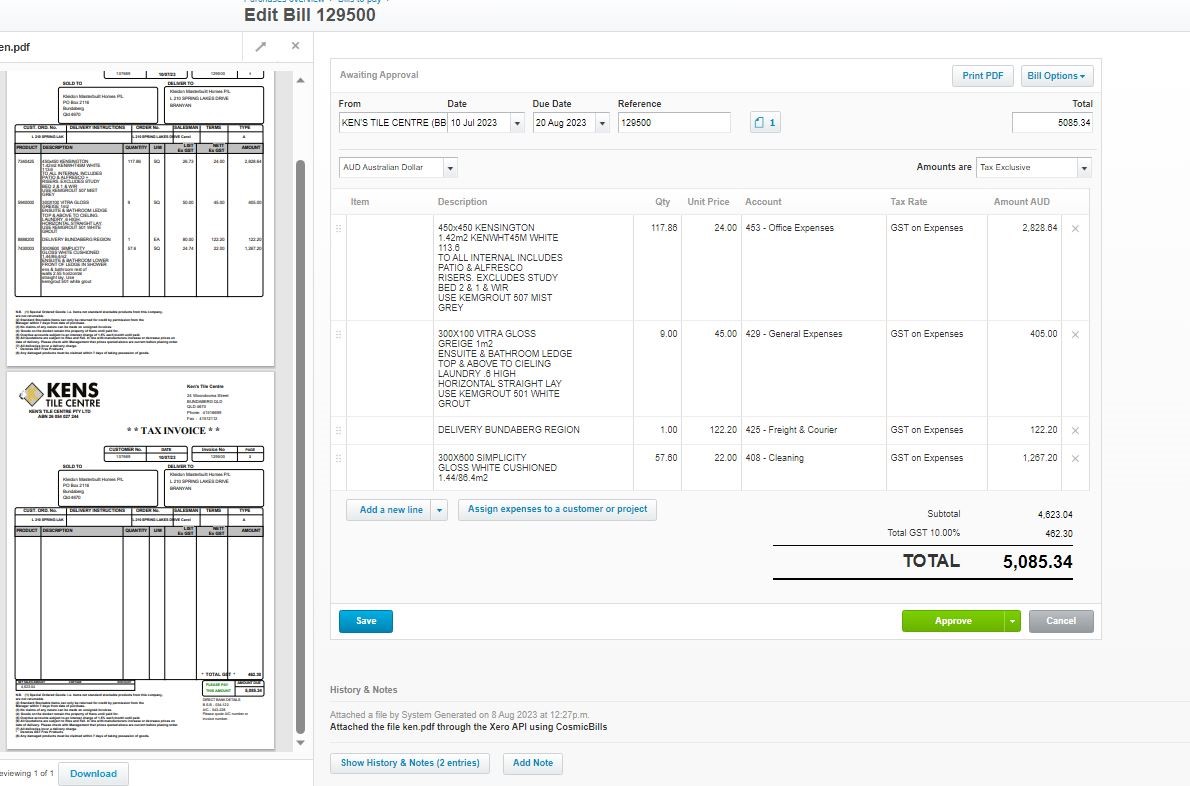The height and width of the screenshot is (786, 1190).
Task: Click the 450x450 KENSINGTON description cell
Action: click(x=534, y=268)
